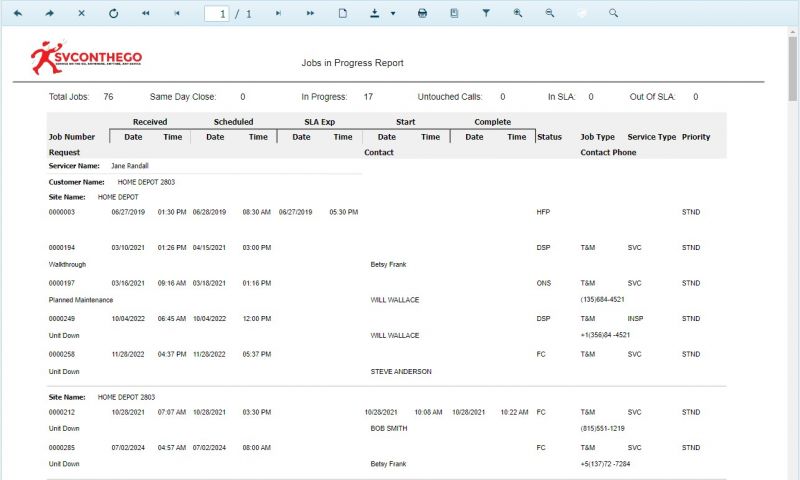Screen dimensions: 800x480
Task: Select job number 0000249
Action: tap(62, 319)
